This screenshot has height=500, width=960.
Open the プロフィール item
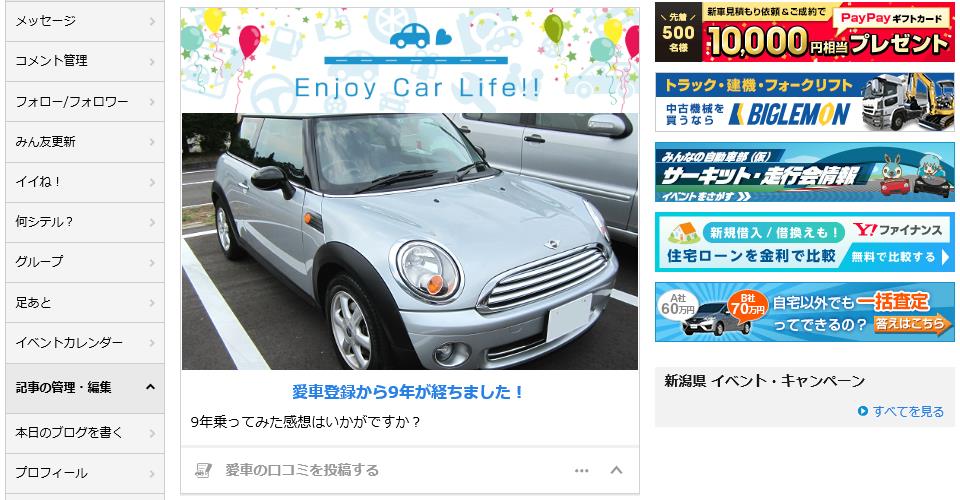tap(85, 473)
